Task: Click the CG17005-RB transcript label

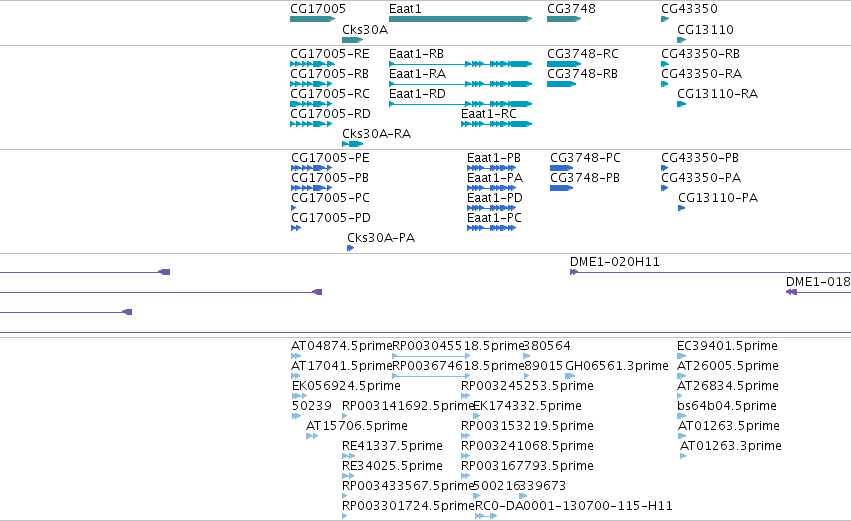Action: tap(329, 74)
